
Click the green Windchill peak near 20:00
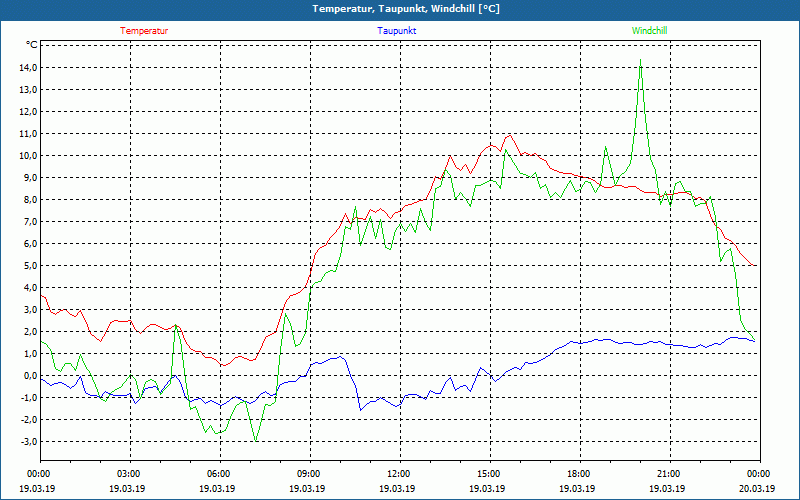coord(640,60)
